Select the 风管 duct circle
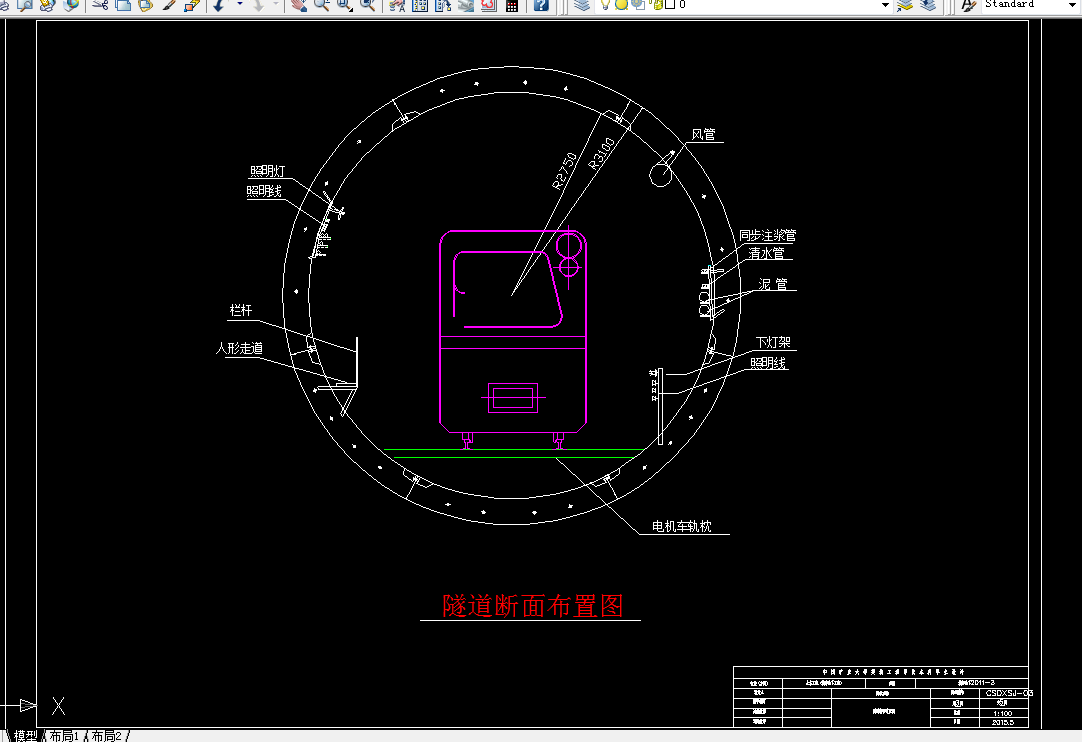 pos(660,175)
